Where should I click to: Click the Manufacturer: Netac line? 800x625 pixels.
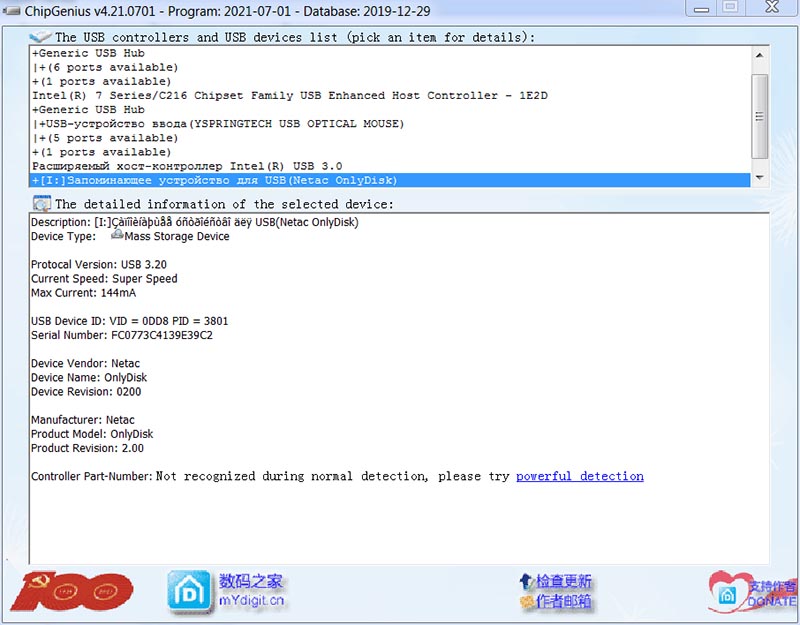(83, 420)
